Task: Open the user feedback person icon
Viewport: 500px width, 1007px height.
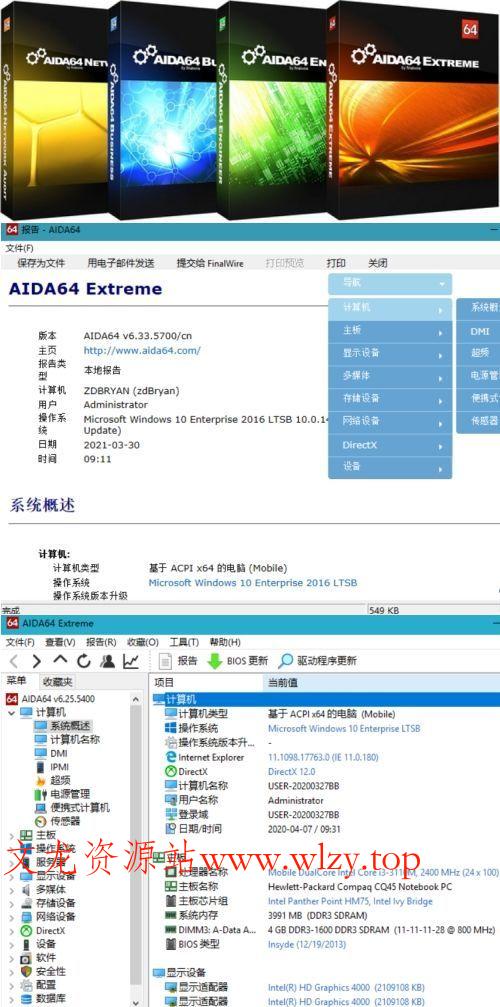Action: [x=107, y=661]
